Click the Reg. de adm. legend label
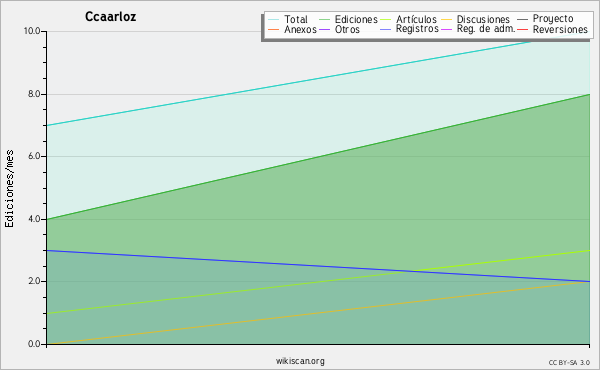 486,29
